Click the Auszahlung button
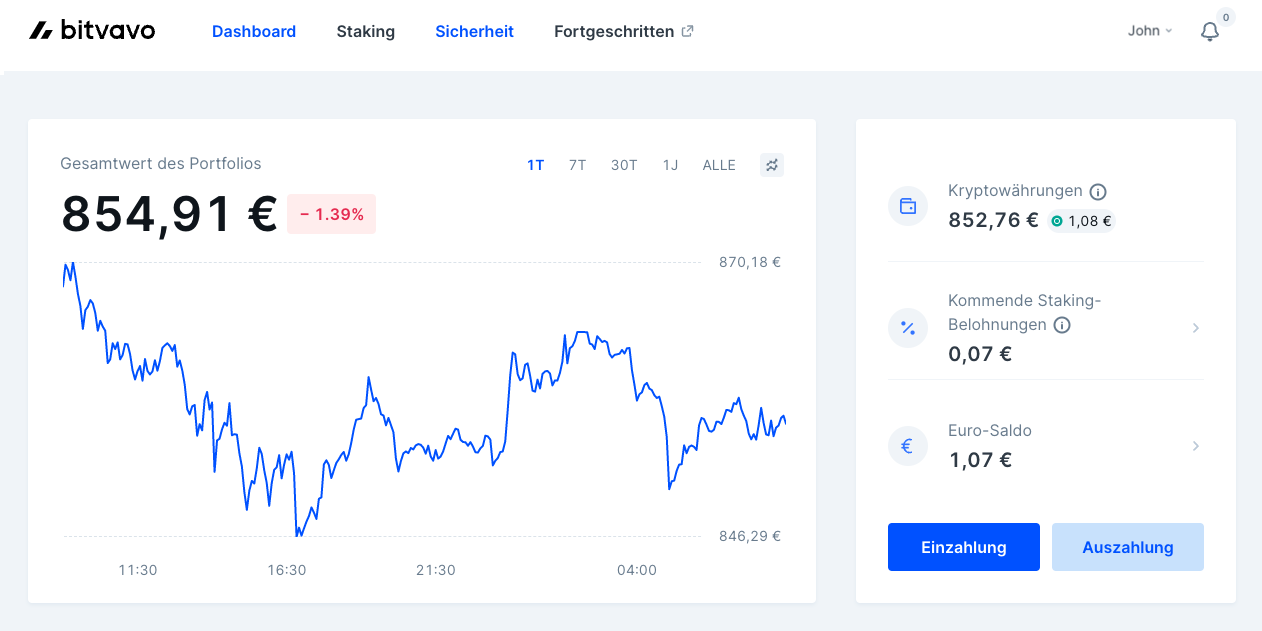Image resolution: width=1262 pixels, height=631 pixels. pyautogui.click(x=1128, y=547)
